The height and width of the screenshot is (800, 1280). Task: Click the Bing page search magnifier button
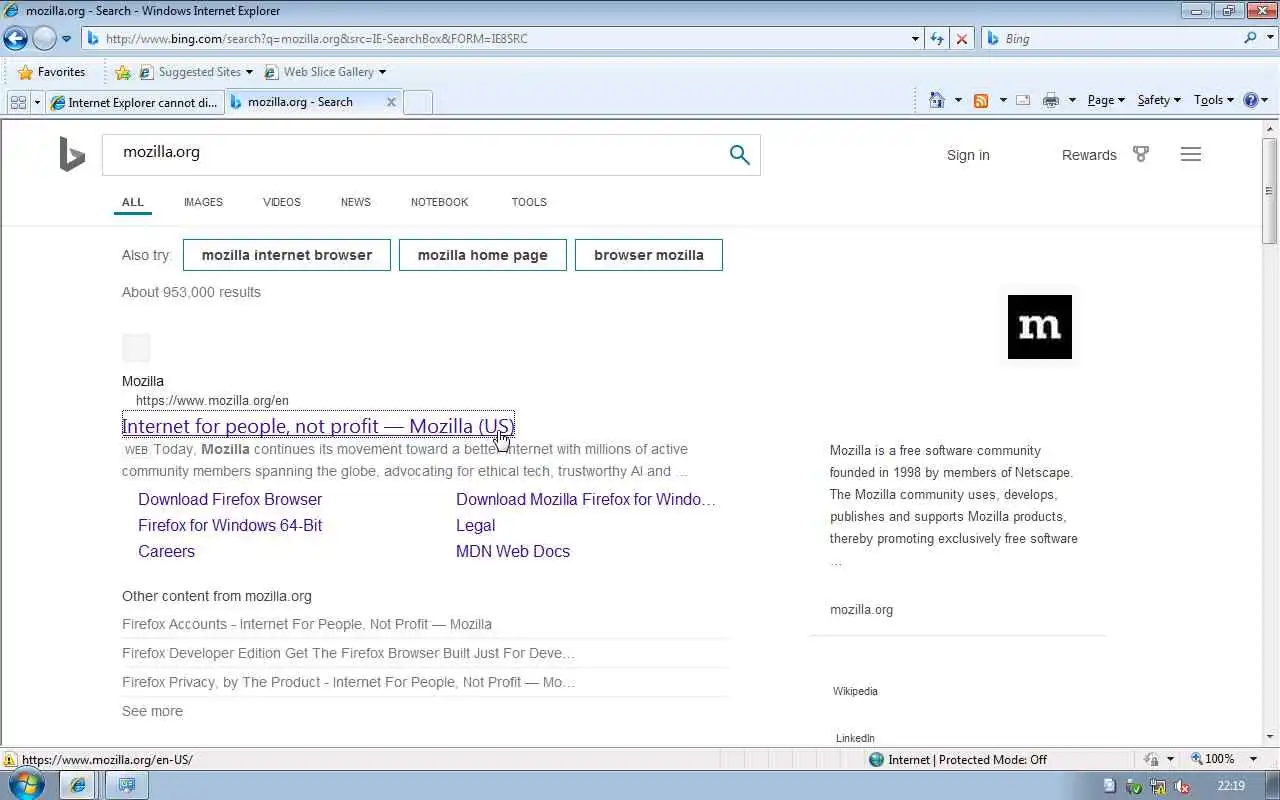coord(739,154)
